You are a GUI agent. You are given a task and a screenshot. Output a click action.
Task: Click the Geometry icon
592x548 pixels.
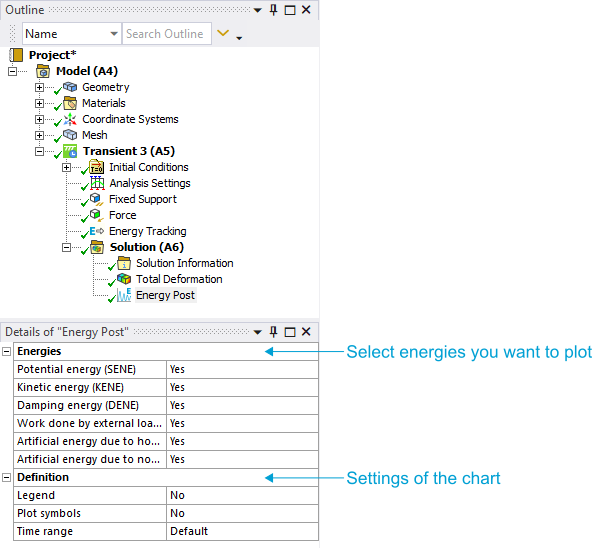coord(70,87)
